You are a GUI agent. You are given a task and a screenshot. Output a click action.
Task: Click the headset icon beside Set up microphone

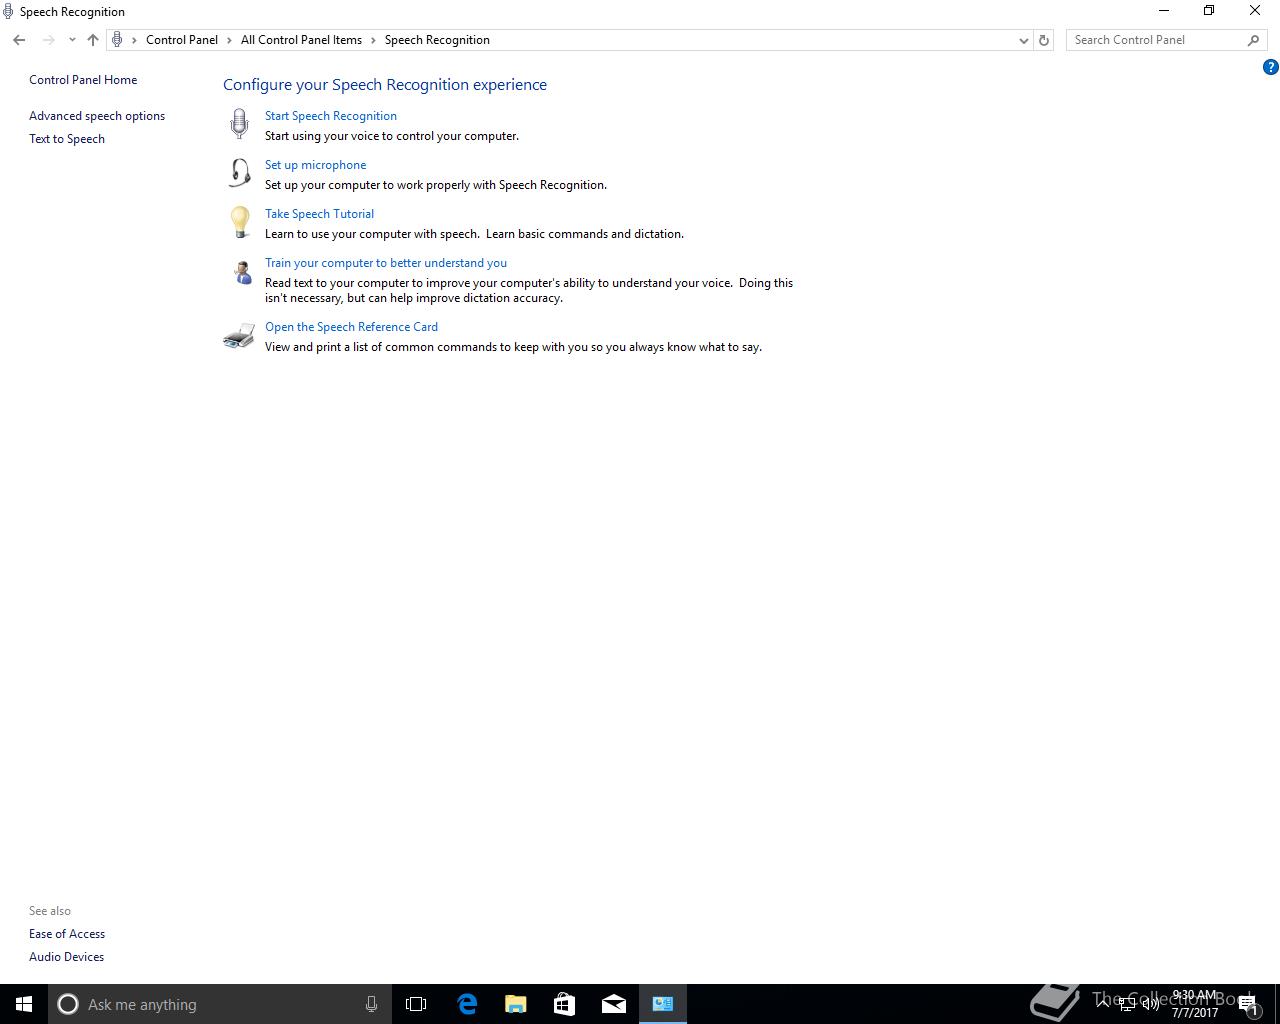(x=239, y=173)
